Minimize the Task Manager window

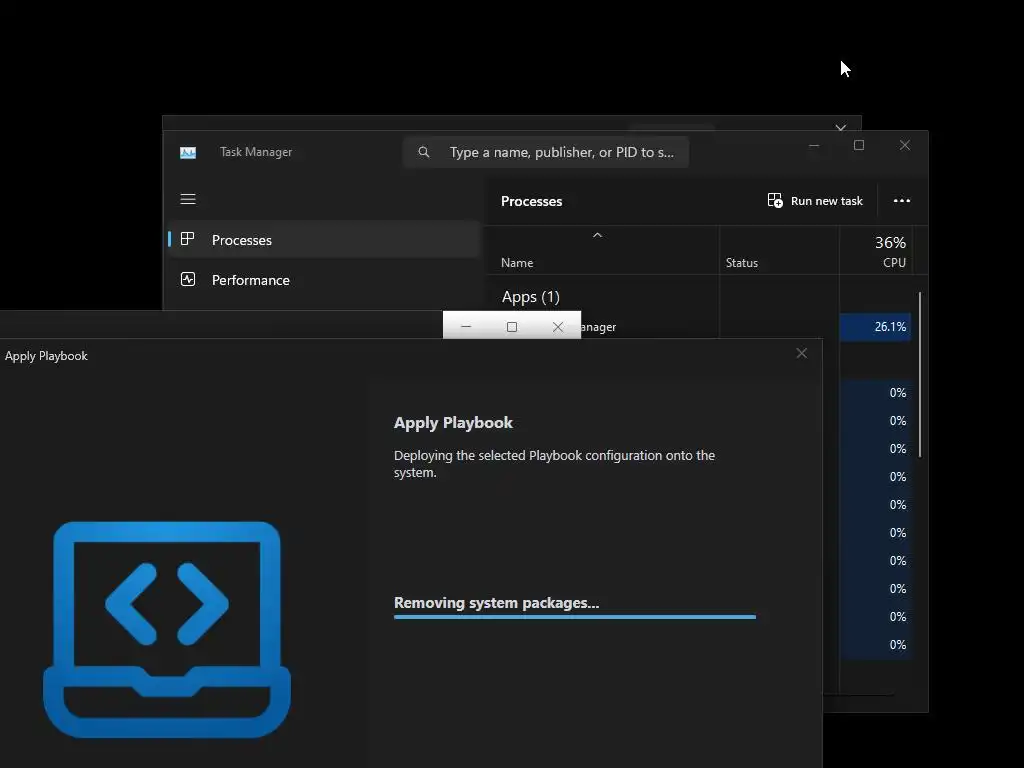[814, 145]
